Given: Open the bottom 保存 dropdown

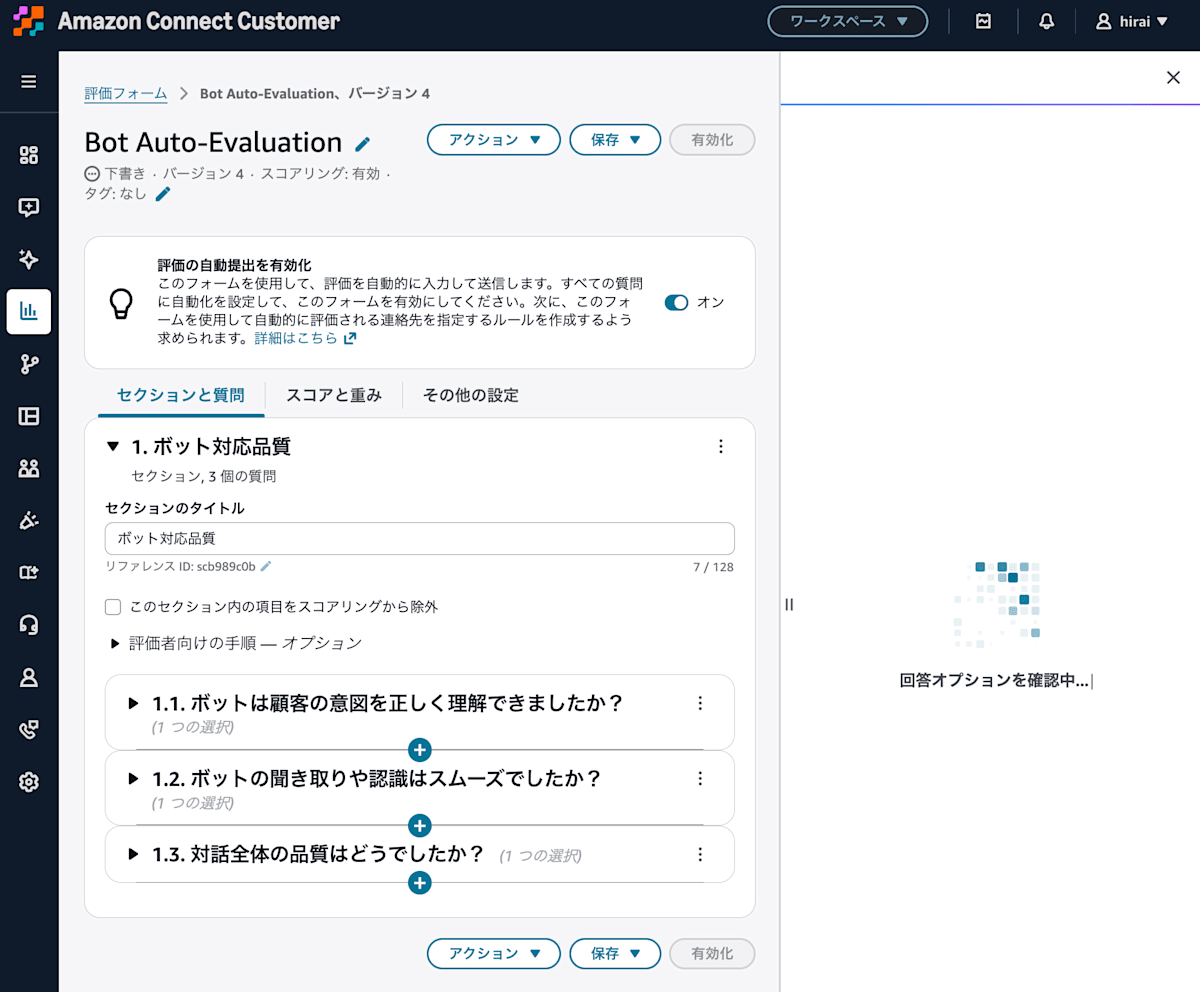Looking at the screenshot, I should [x=615, y=954].
